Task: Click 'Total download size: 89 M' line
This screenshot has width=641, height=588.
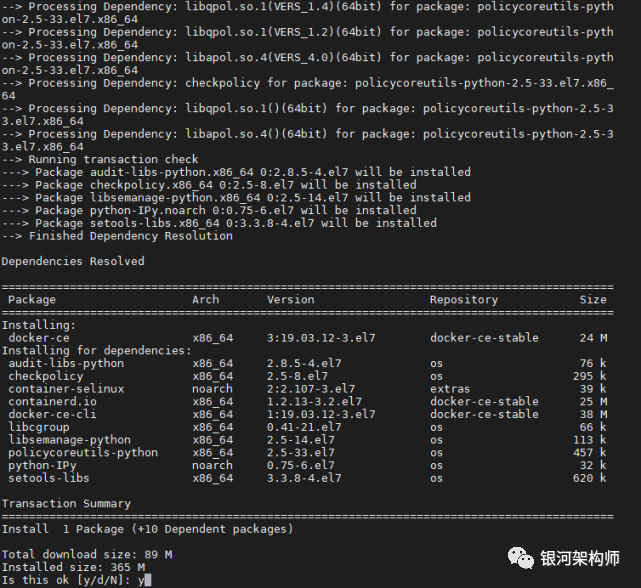Action: [x=87, y=554]
